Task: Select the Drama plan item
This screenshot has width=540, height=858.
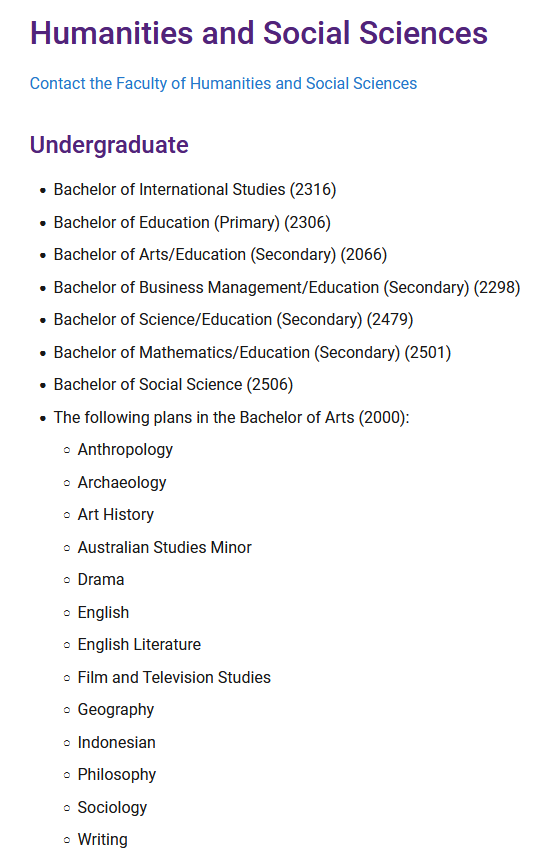Action: pos(101,580)
